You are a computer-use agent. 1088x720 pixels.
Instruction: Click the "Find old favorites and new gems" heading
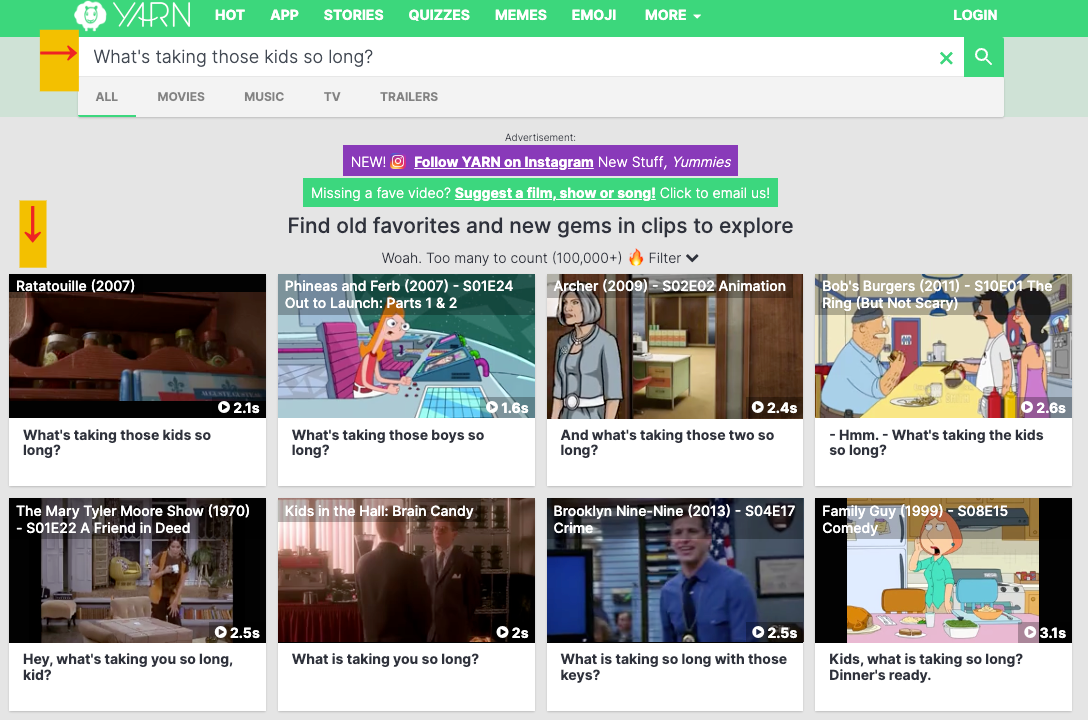point(541,225)
